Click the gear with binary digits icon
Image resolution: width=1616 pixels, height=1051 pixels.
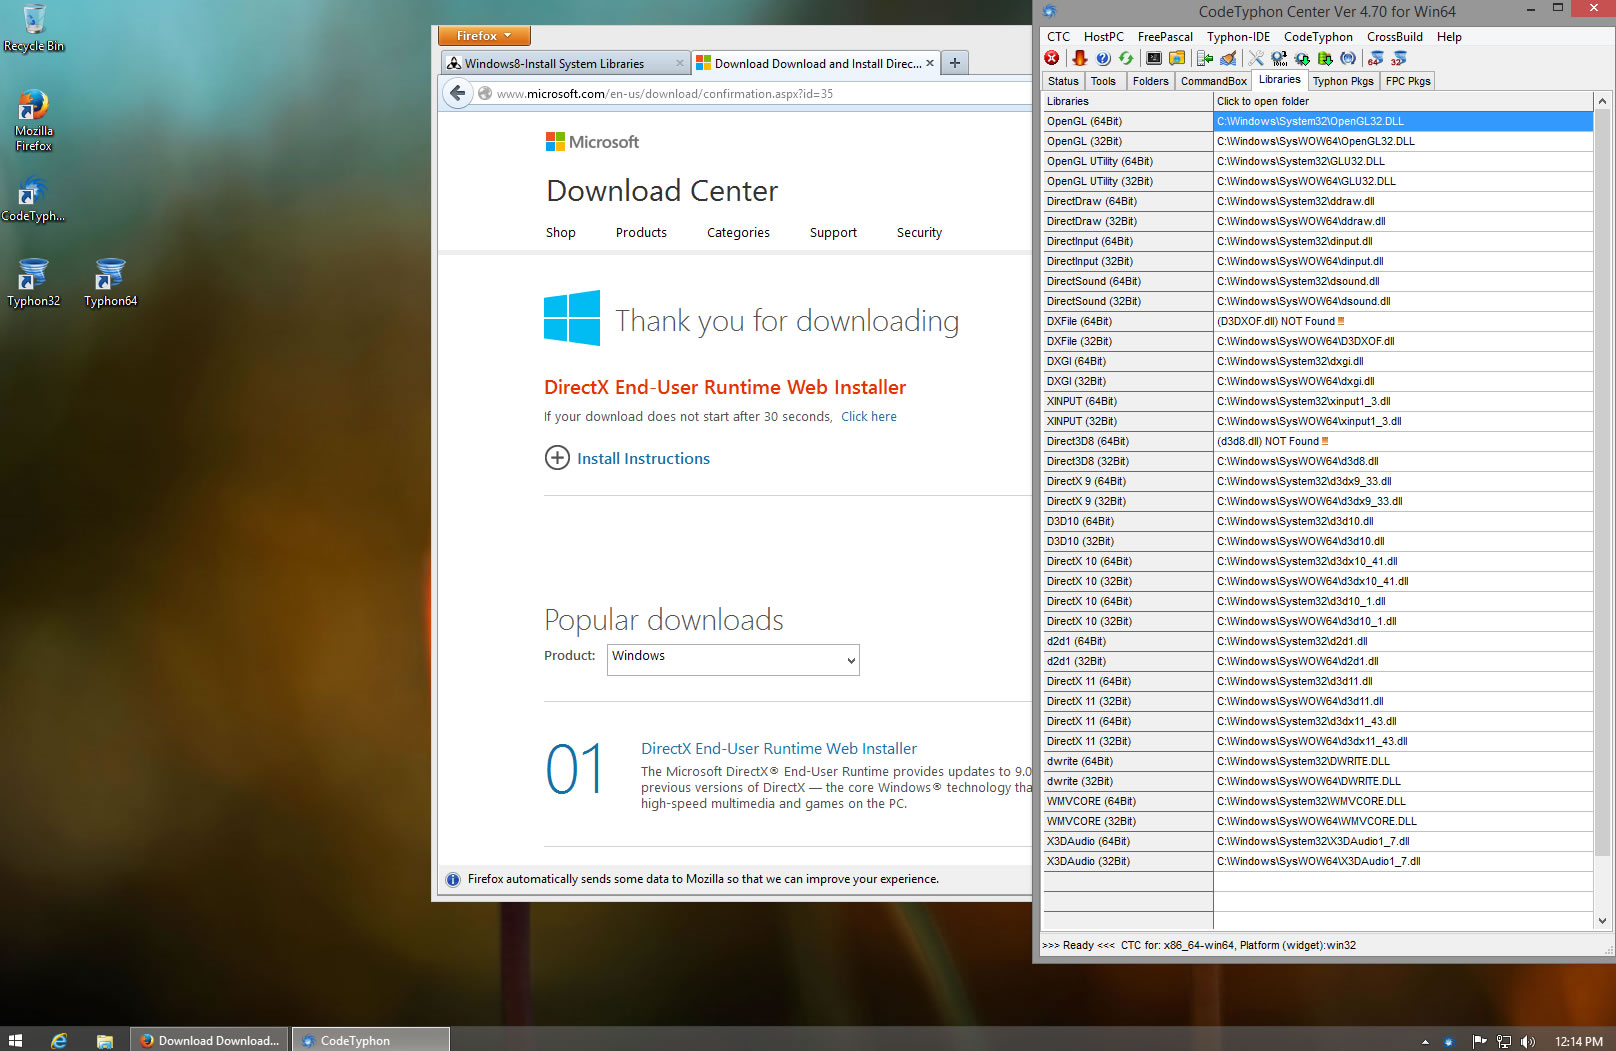click(1279, 58)
